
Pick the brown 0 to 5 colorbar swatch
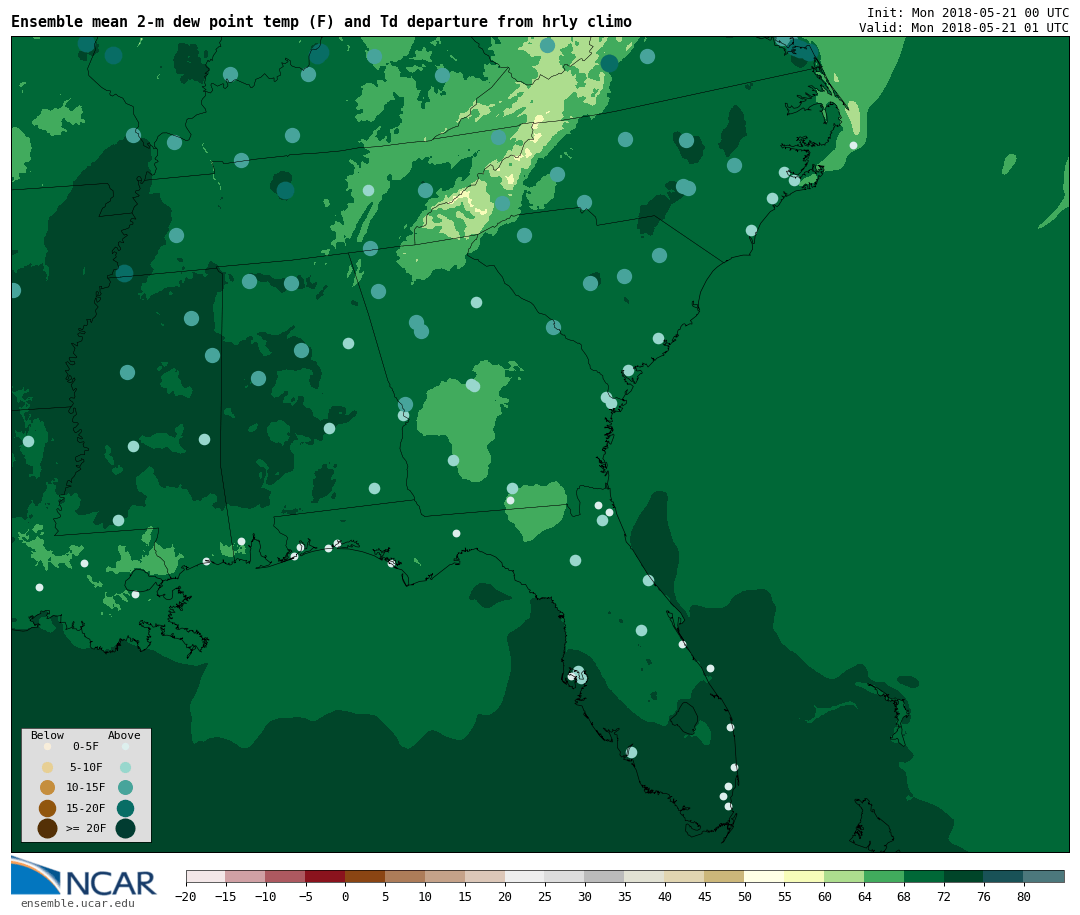tap(365, 876)
